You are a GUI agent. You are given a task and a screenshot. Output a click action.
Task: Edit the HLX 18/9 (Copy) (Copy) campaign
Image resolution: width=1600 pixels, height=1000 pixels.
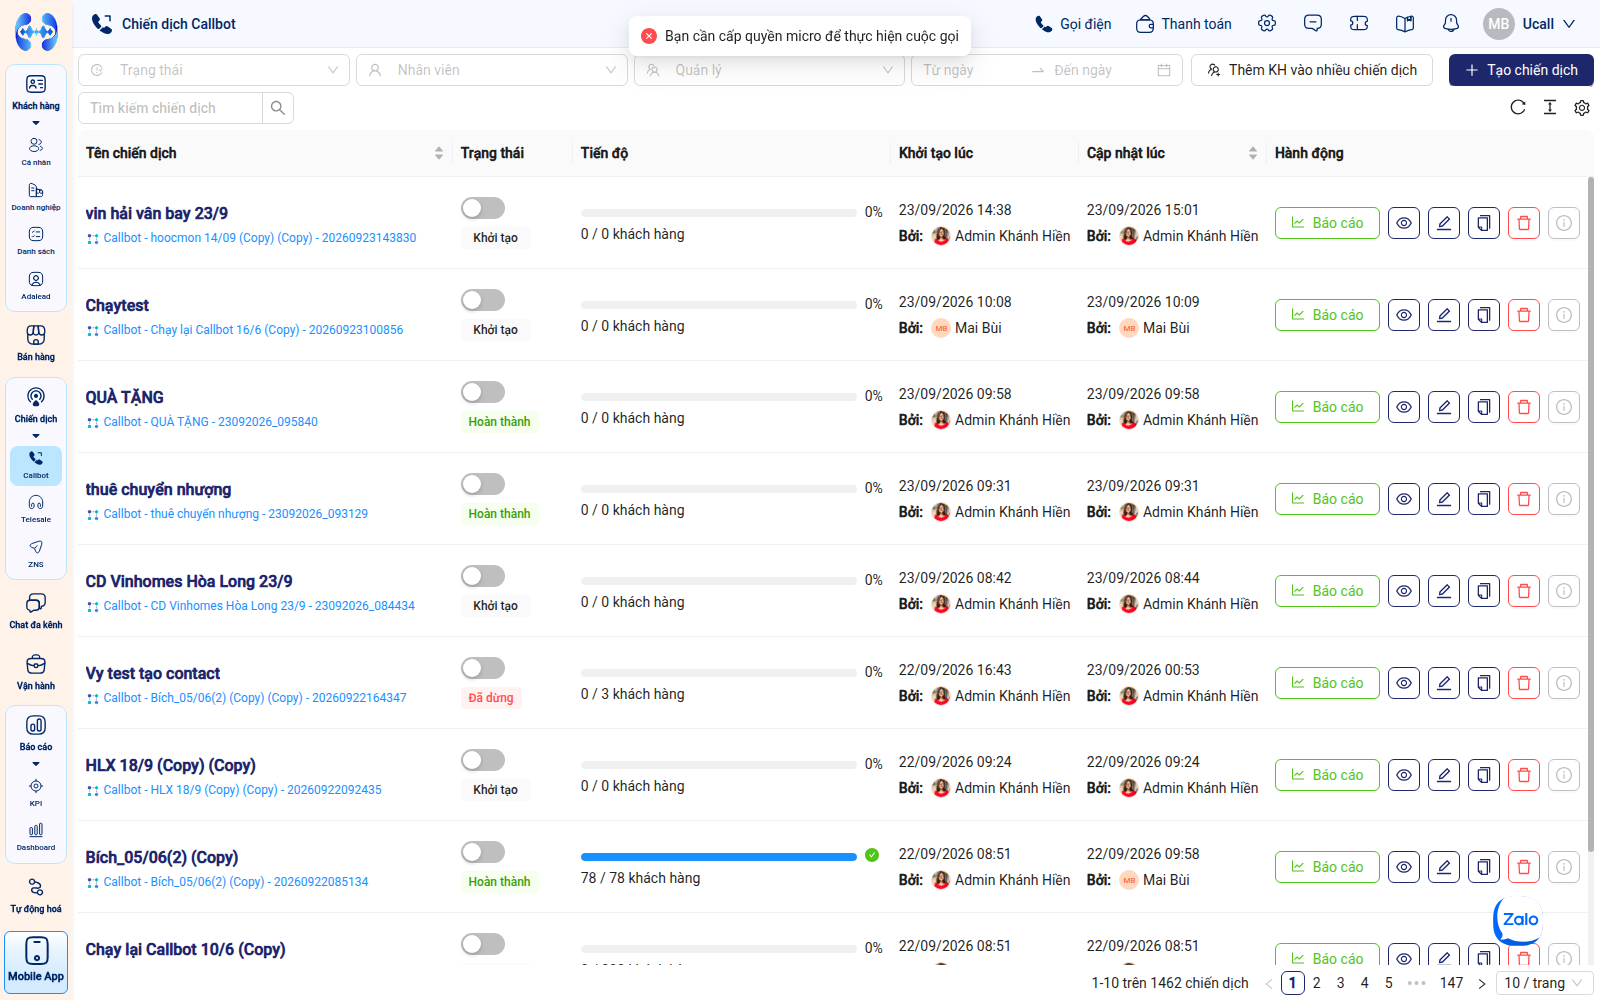click(x=1444, y=775)
